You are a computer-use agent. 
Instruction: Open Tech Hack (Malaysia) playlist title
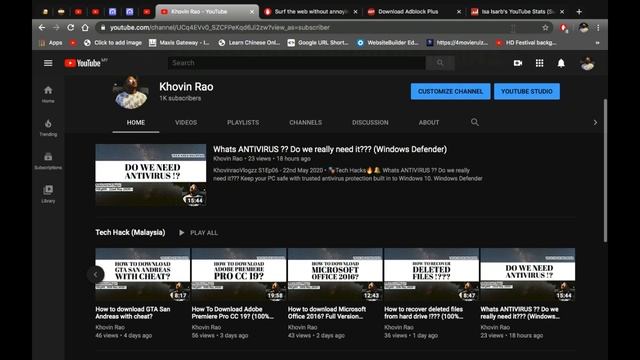click(x=130, y=232)
